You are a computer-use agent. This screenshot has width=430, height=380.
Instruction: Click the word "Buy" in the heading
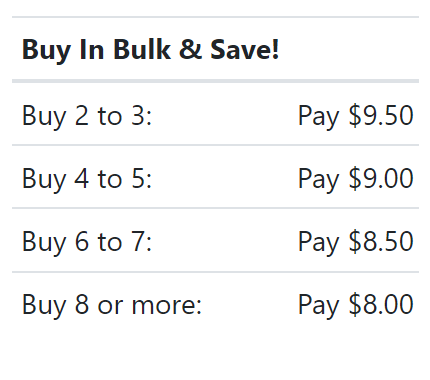coord(46,50)
